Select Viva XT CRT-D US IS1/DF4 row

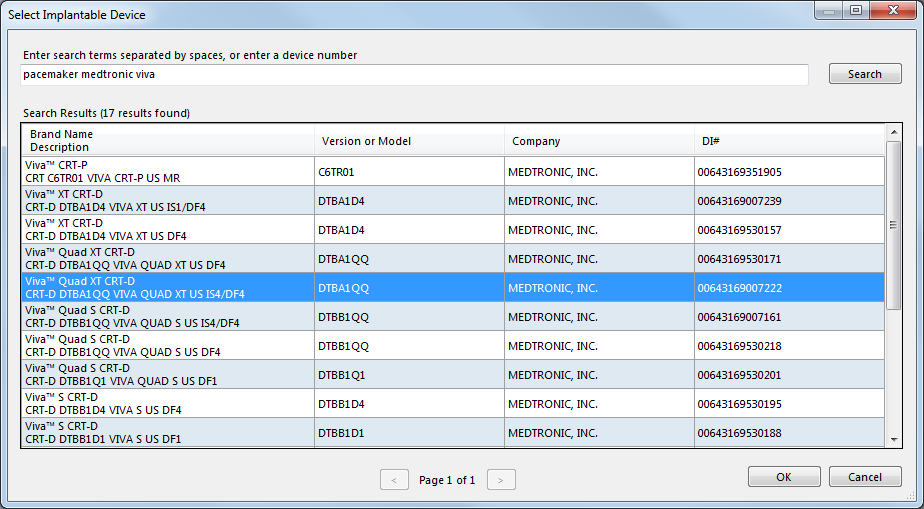click(453, 200)
